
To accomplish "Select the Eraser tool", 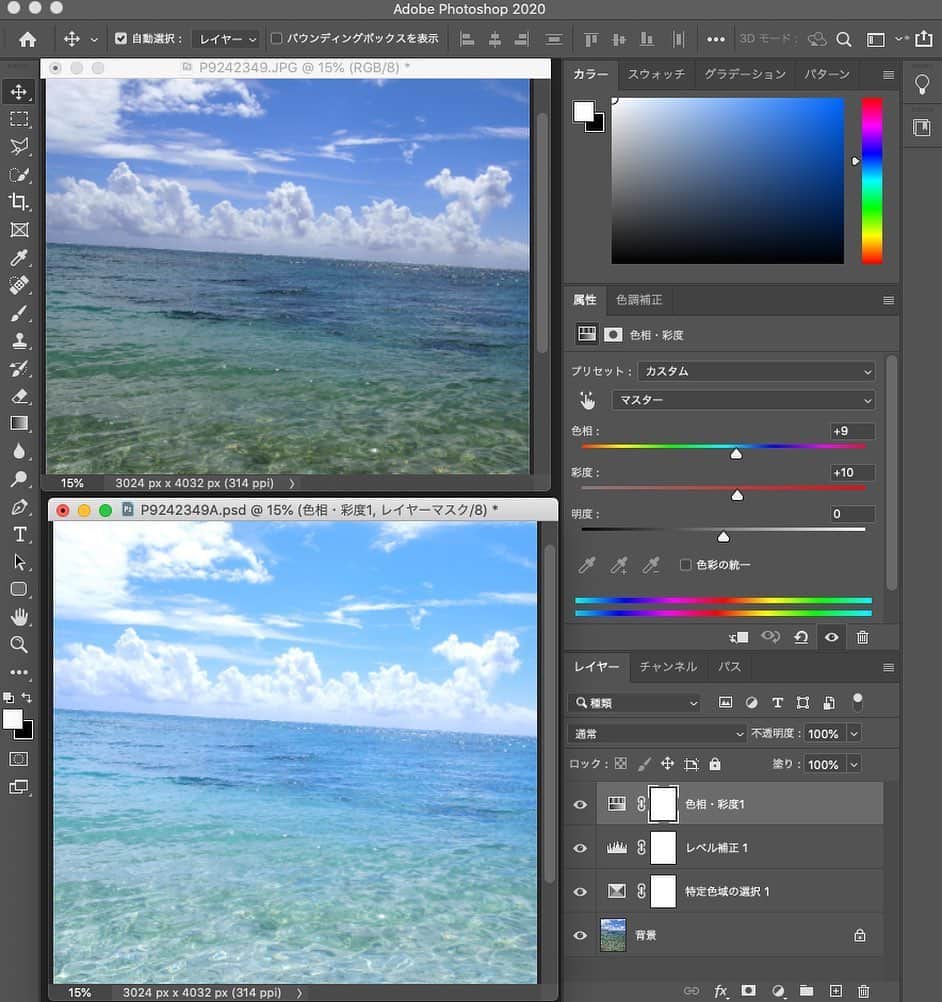I will click(19, 396).
